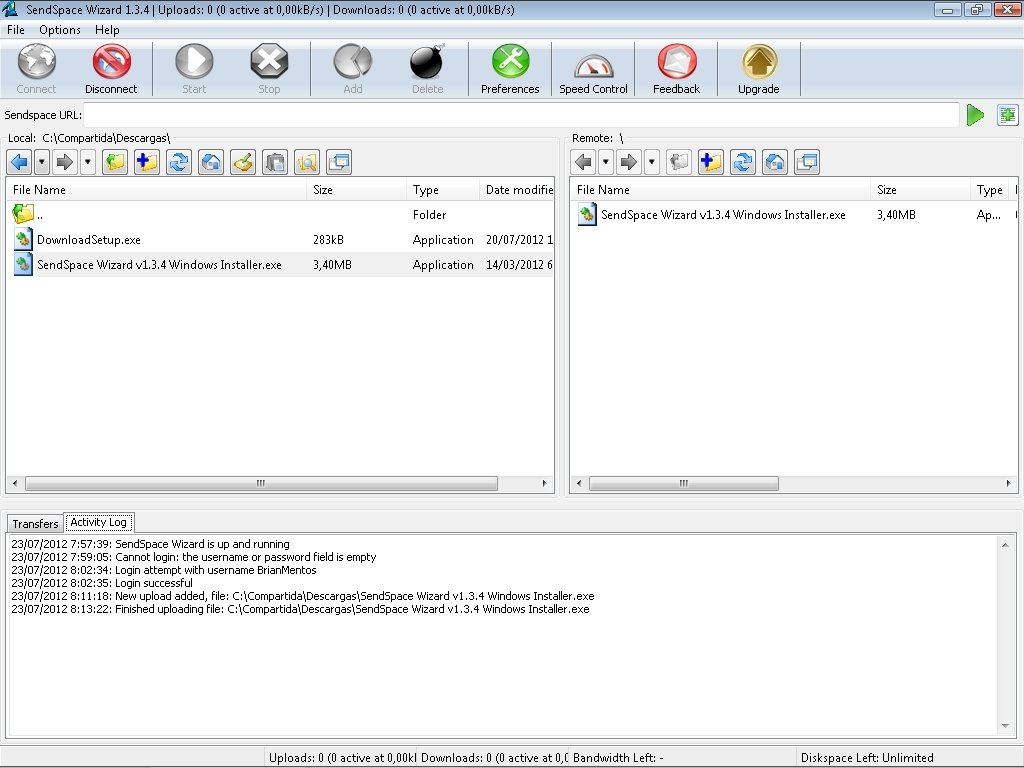
Task: Click the 283kB size cell
Action: coord(328,240)
